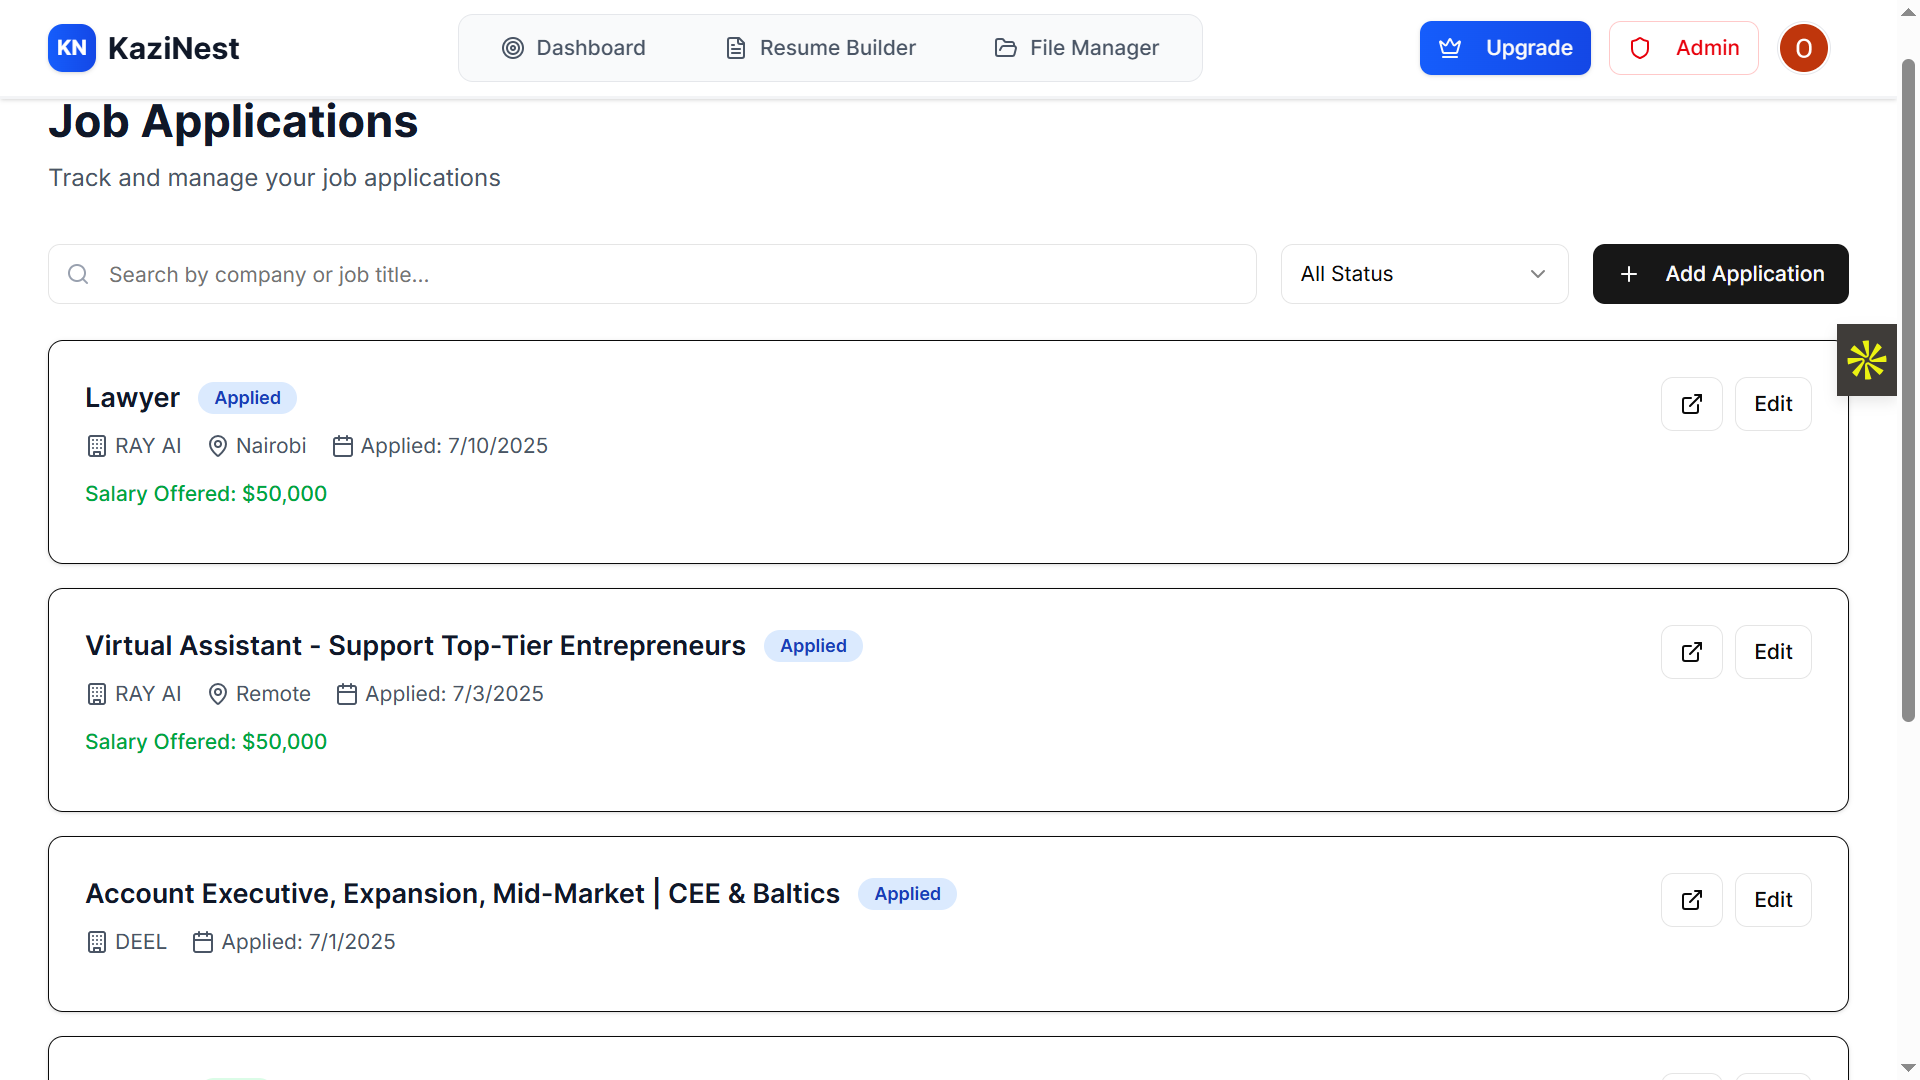The height and width of the screenshot is (1080, 1920).
Task: Open the user avatar profile circle
Action: point(1803,48)
